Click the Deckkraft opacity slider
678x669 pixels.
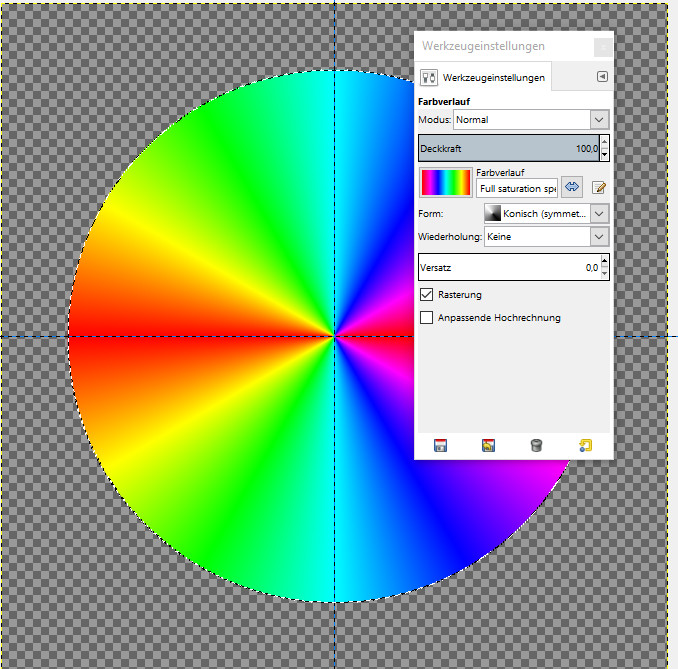[x=509, y=148]
